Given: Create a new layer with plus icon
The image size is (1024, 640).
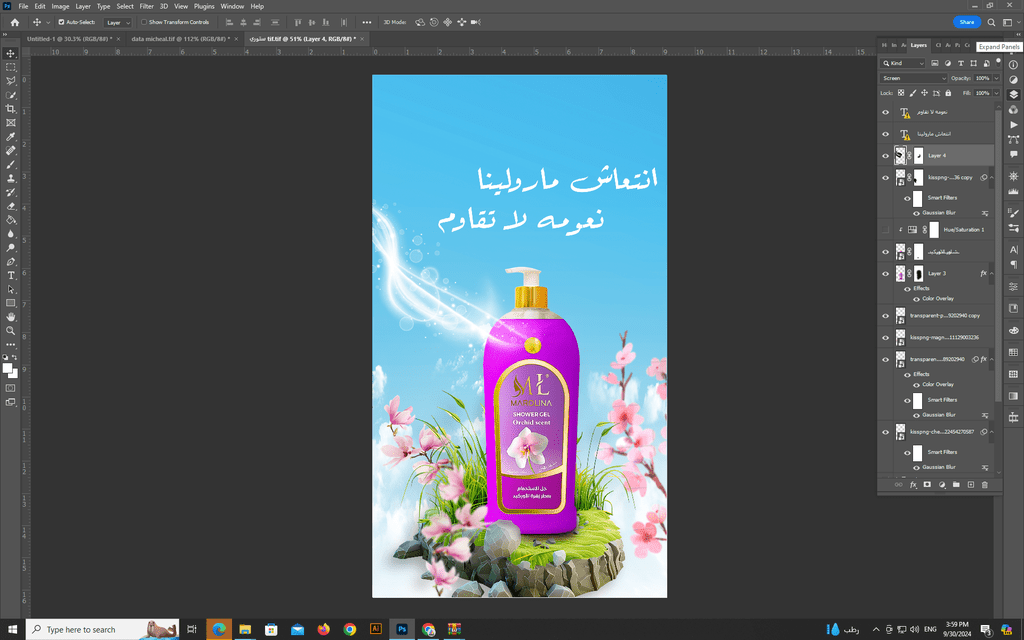Looking at the screenshot, I should pyautogui.click(x=970, y=485).
